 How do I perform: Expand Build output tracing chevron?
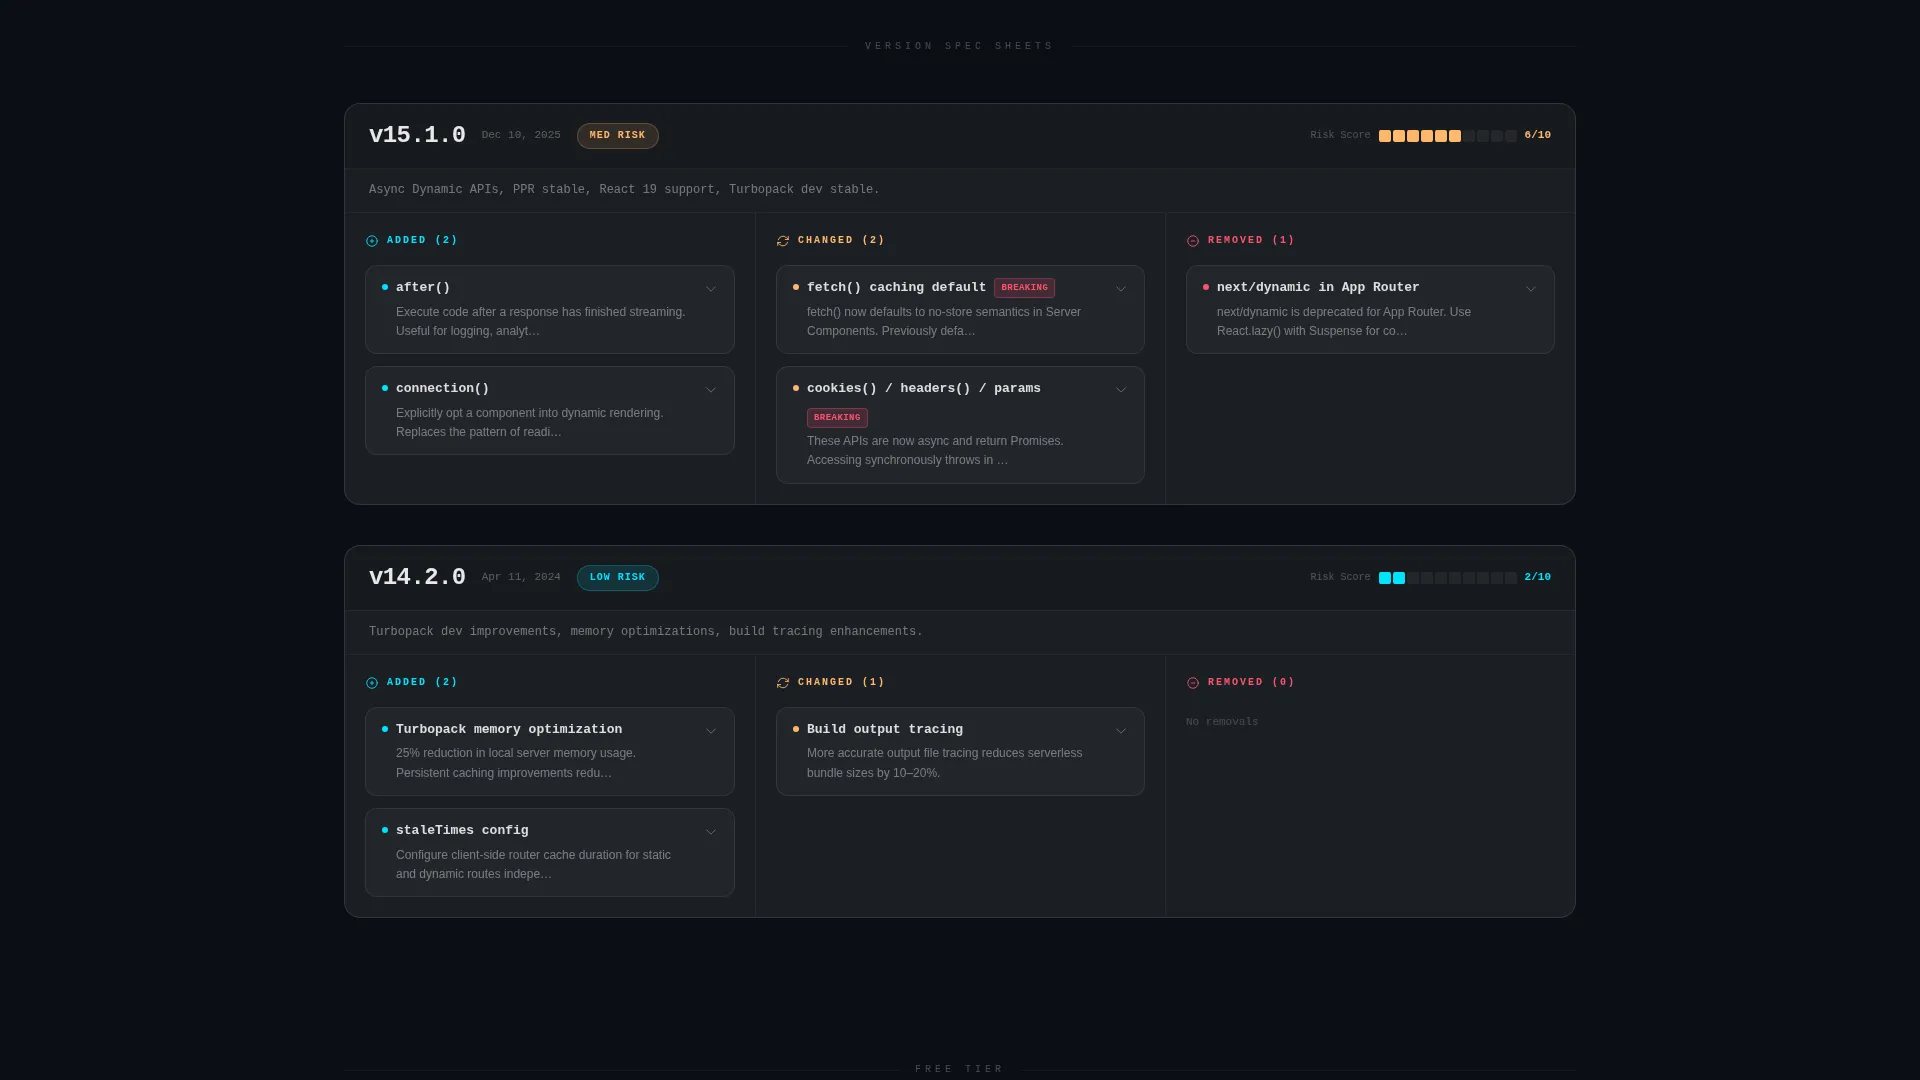click(1121, 731)
